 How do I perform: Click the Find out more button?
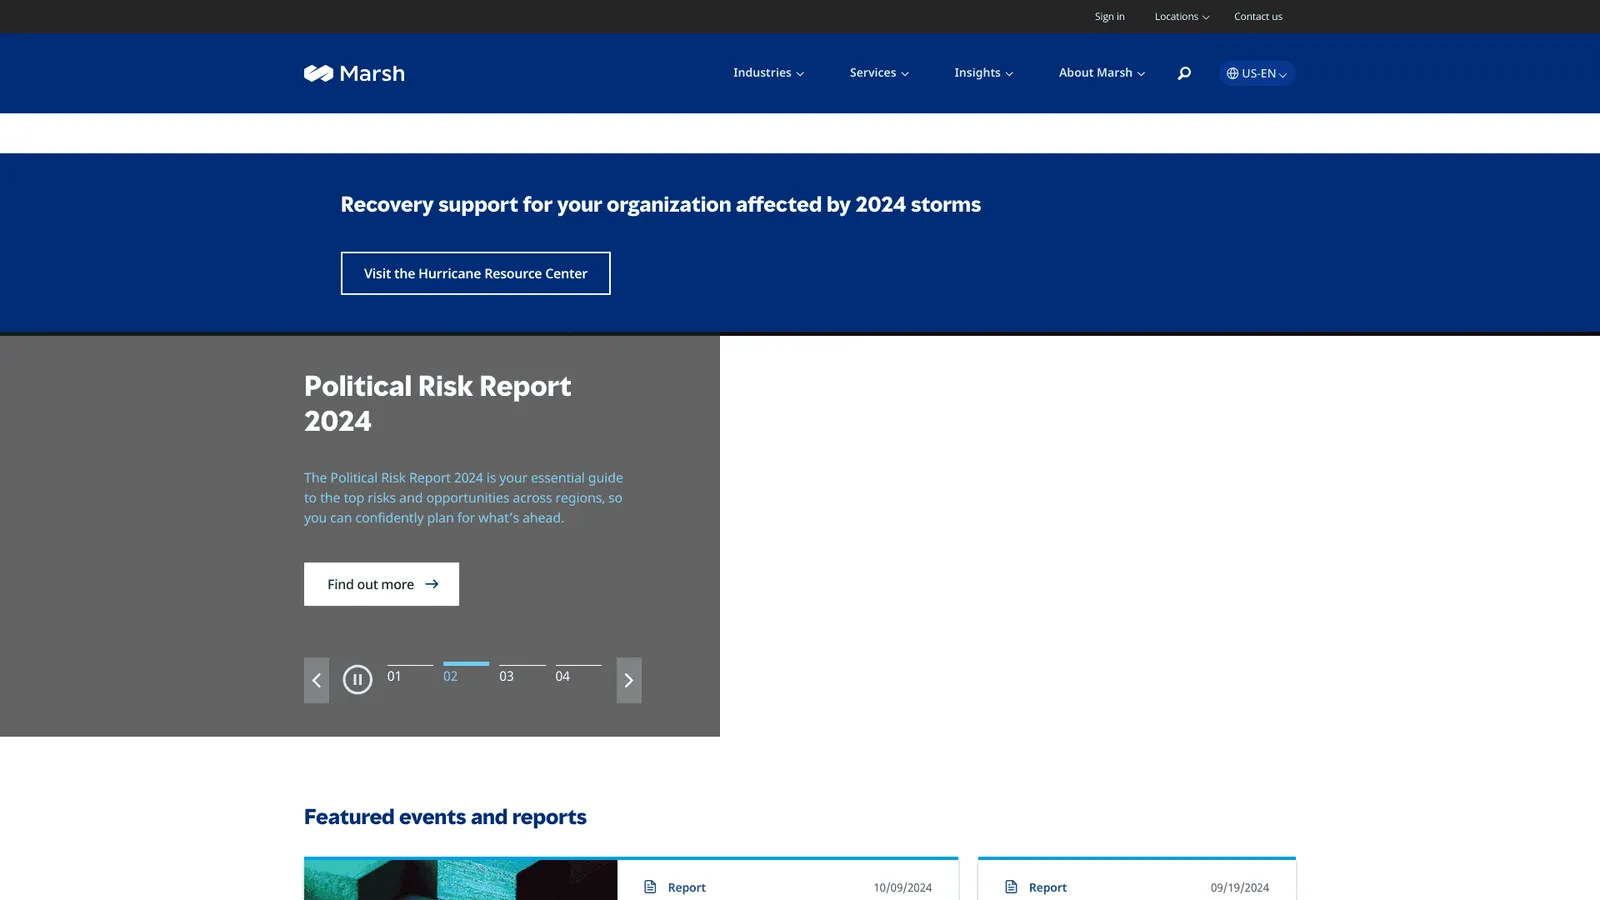[x=381, y=584]
